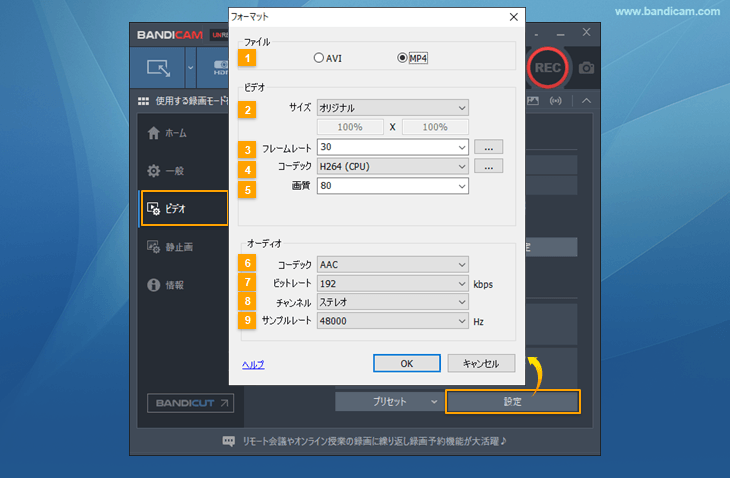The image size is (730, 478).
Task: Start recording with the REC button
Action: pyautogui.click(x=548, y=68)
